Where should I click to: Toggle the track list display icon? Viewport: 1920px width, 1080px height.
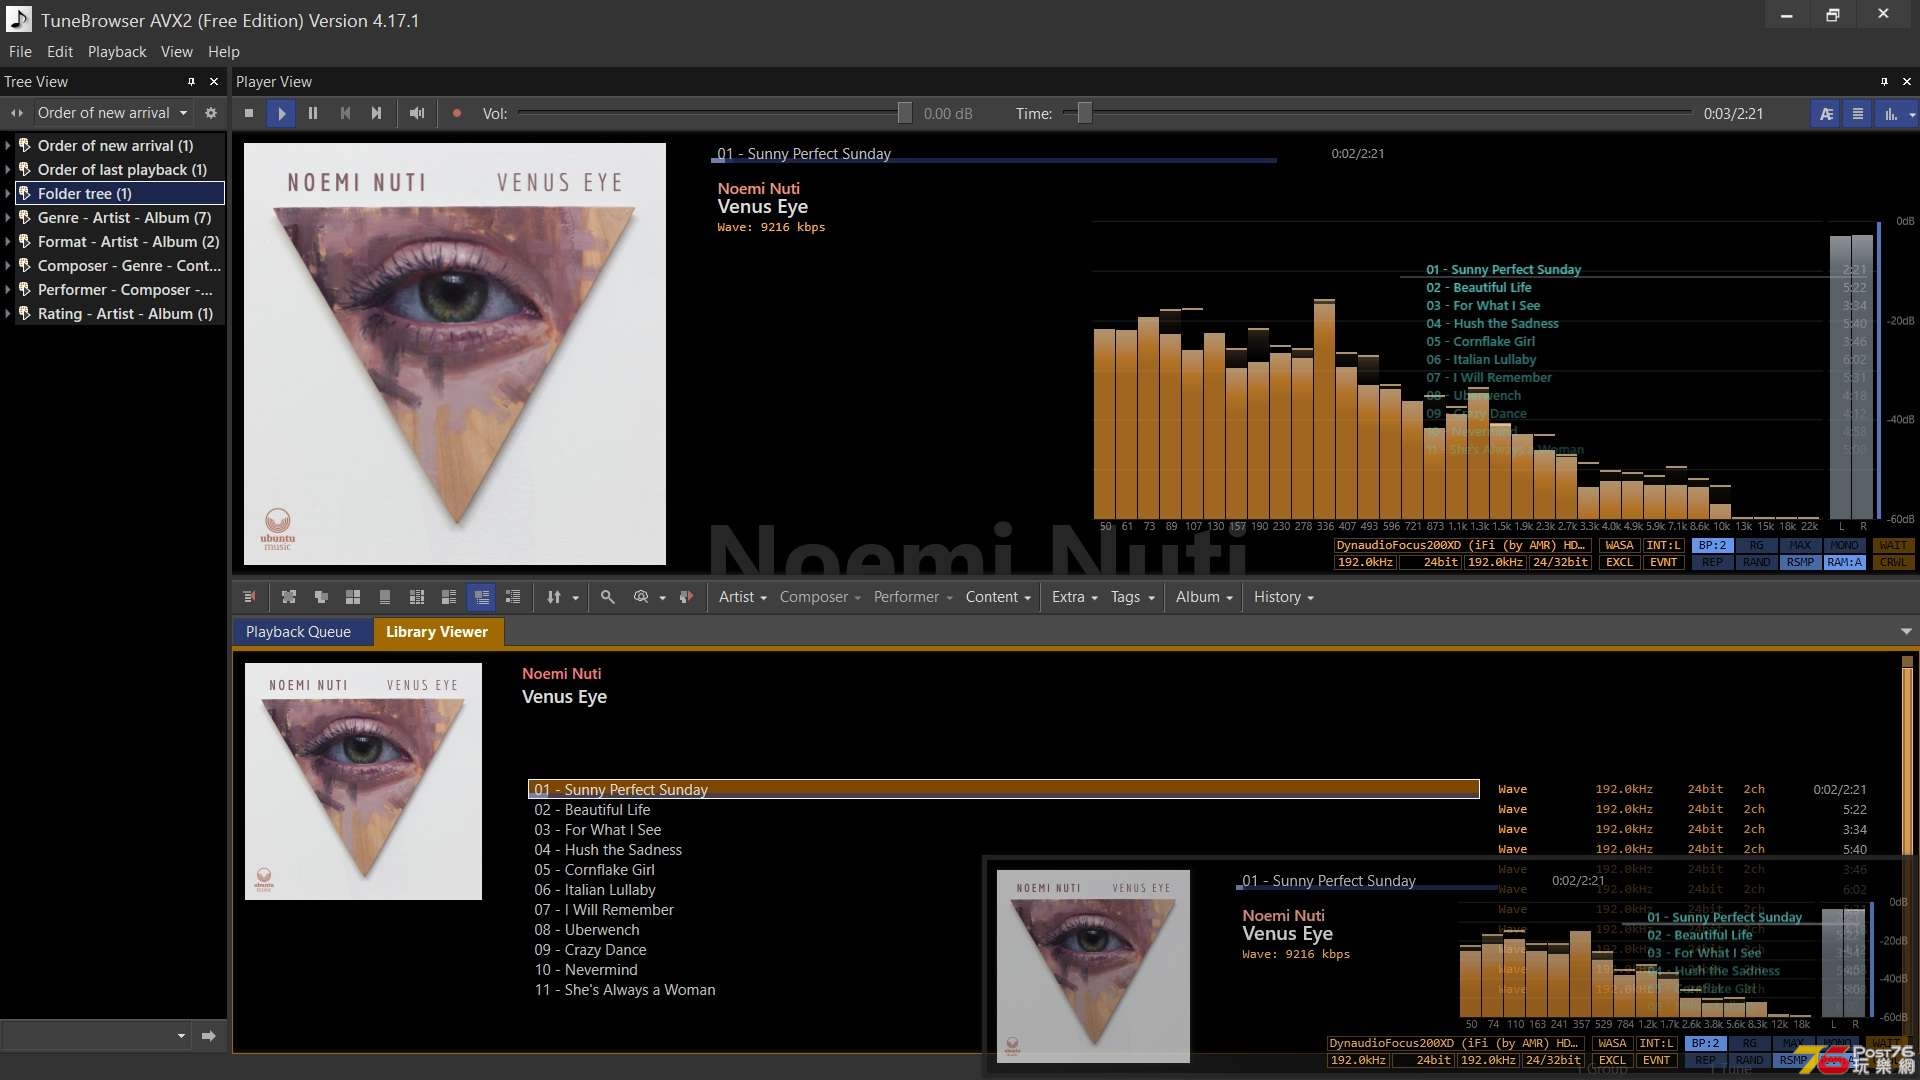(1858, 113)
